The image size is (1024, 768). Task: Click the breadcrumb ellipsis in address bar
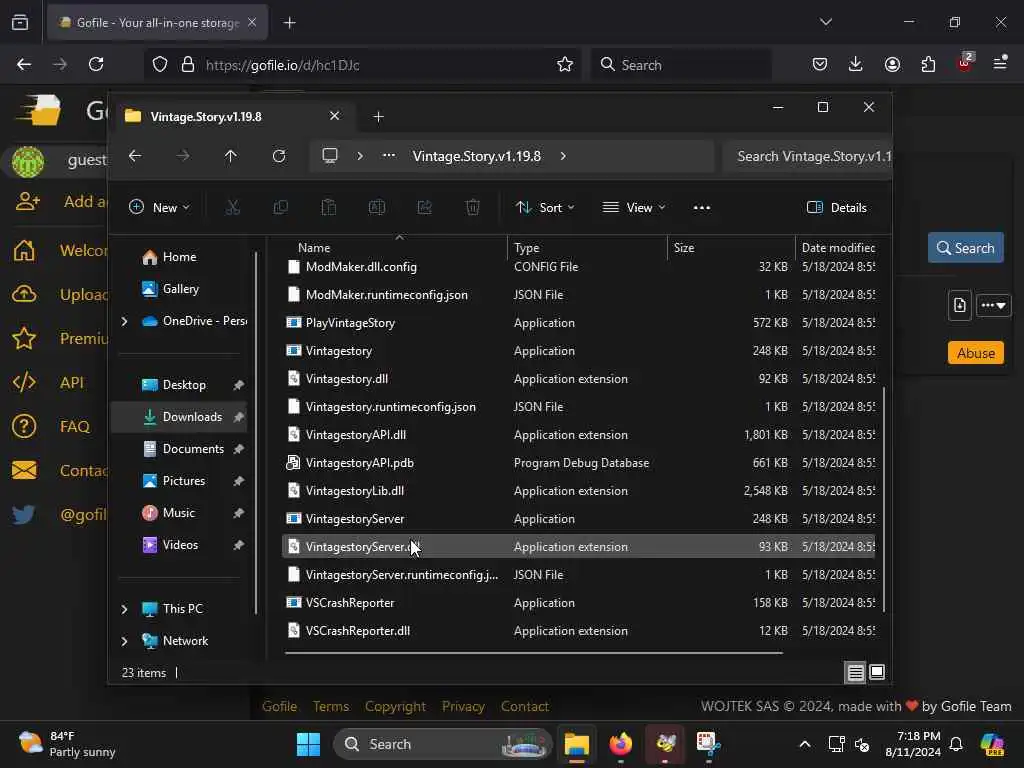click(x=389, y=156)
